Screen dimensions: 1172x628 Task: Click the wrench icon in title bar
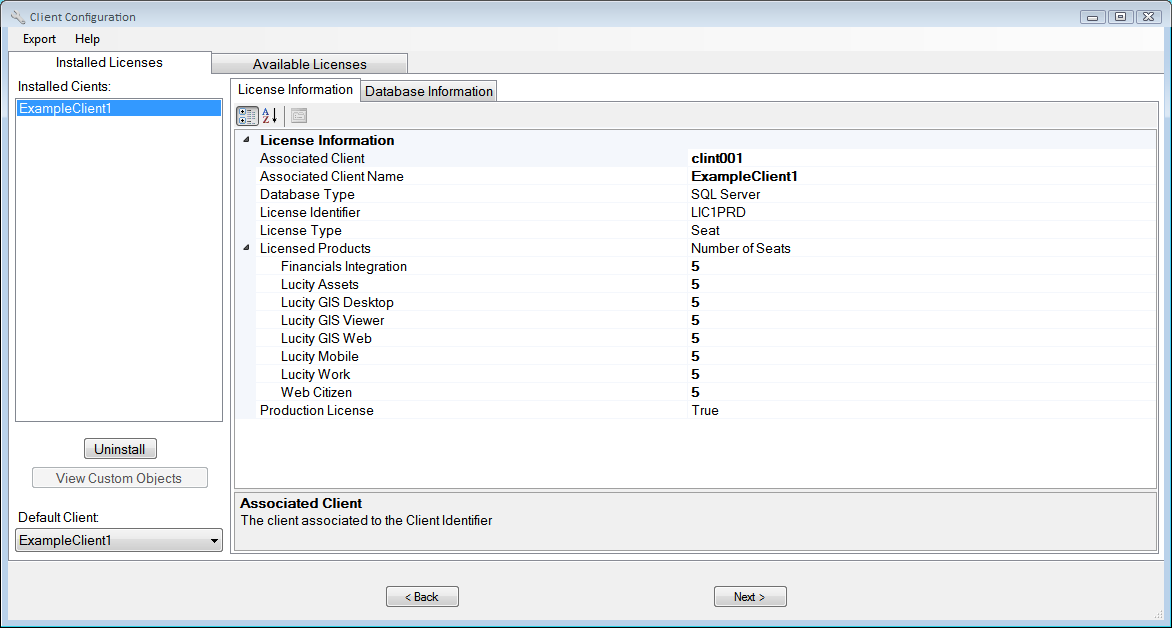17,17
